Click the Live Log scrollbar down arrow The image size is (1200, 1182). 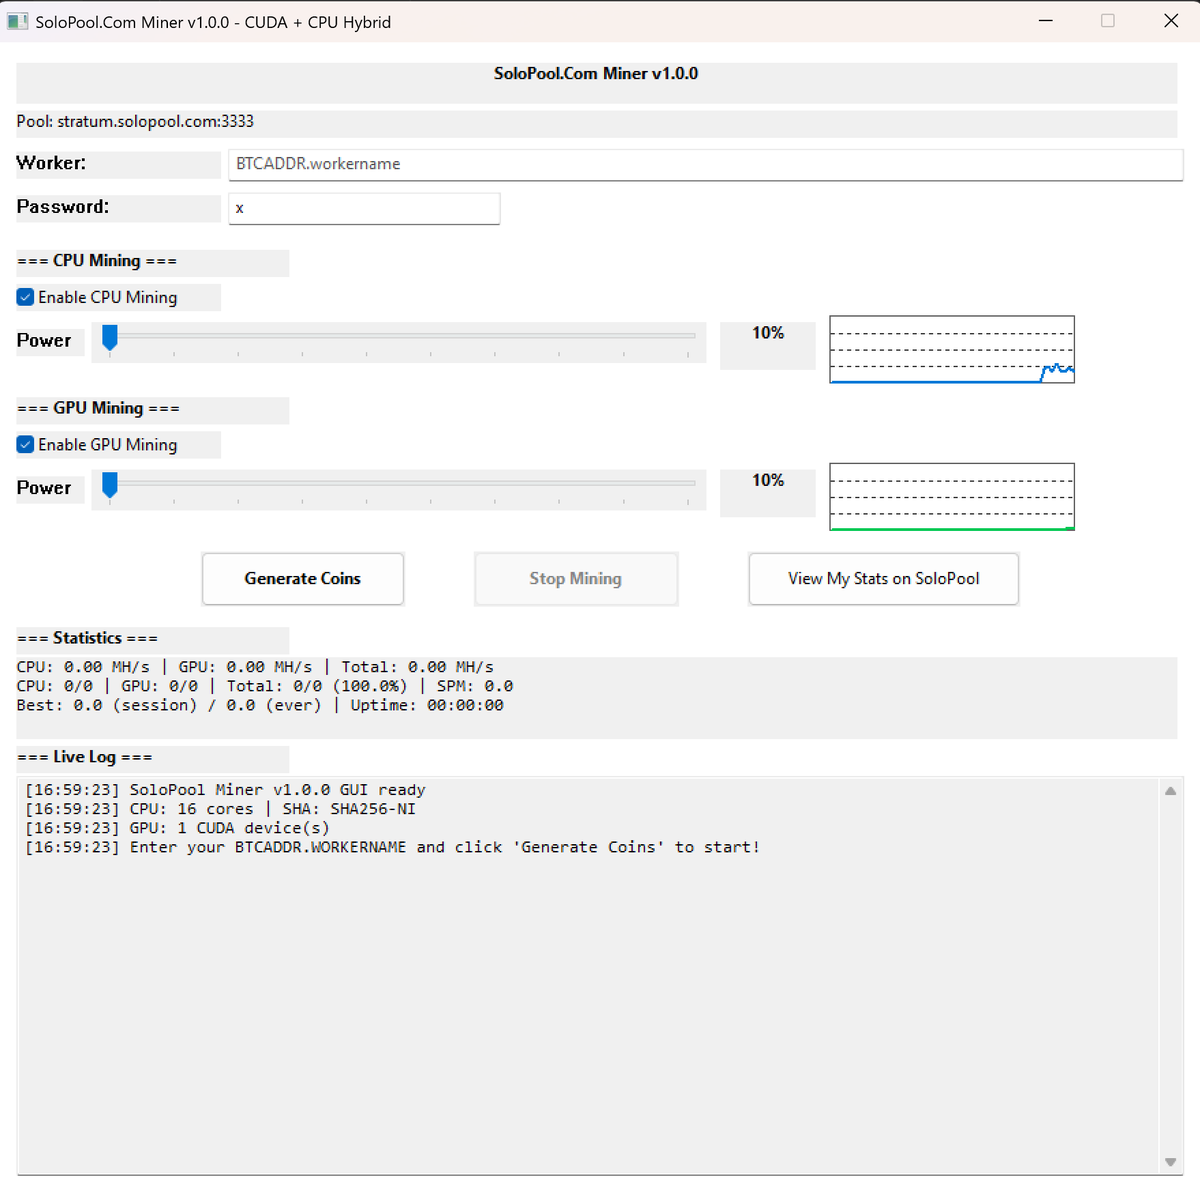tap(1169, 1163)
